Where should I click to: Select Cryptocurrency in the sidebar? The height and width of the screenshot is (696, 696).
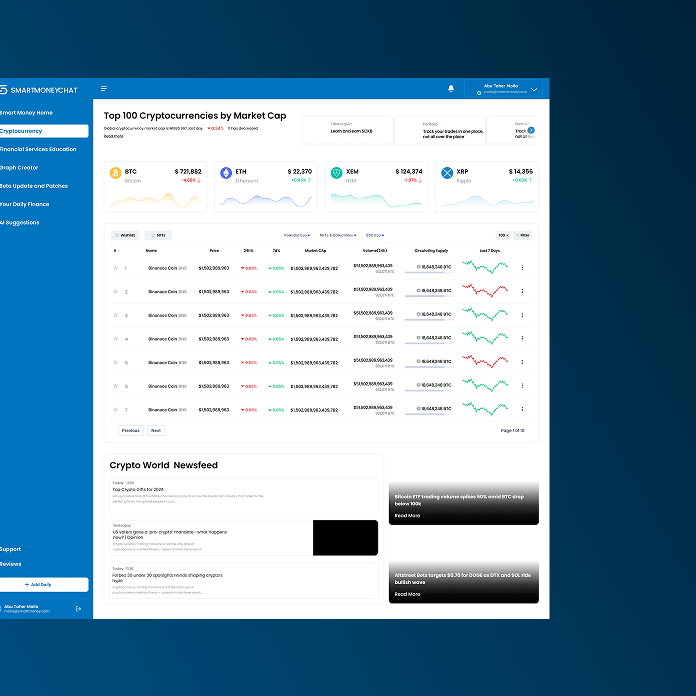[x=44, y=131]
